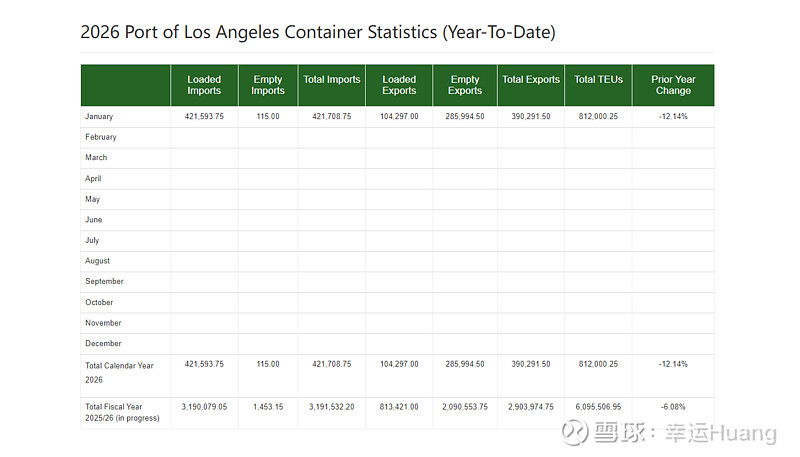Click the "Loaded Imports" column header
The image size is (800, 457).
point(204,85)
